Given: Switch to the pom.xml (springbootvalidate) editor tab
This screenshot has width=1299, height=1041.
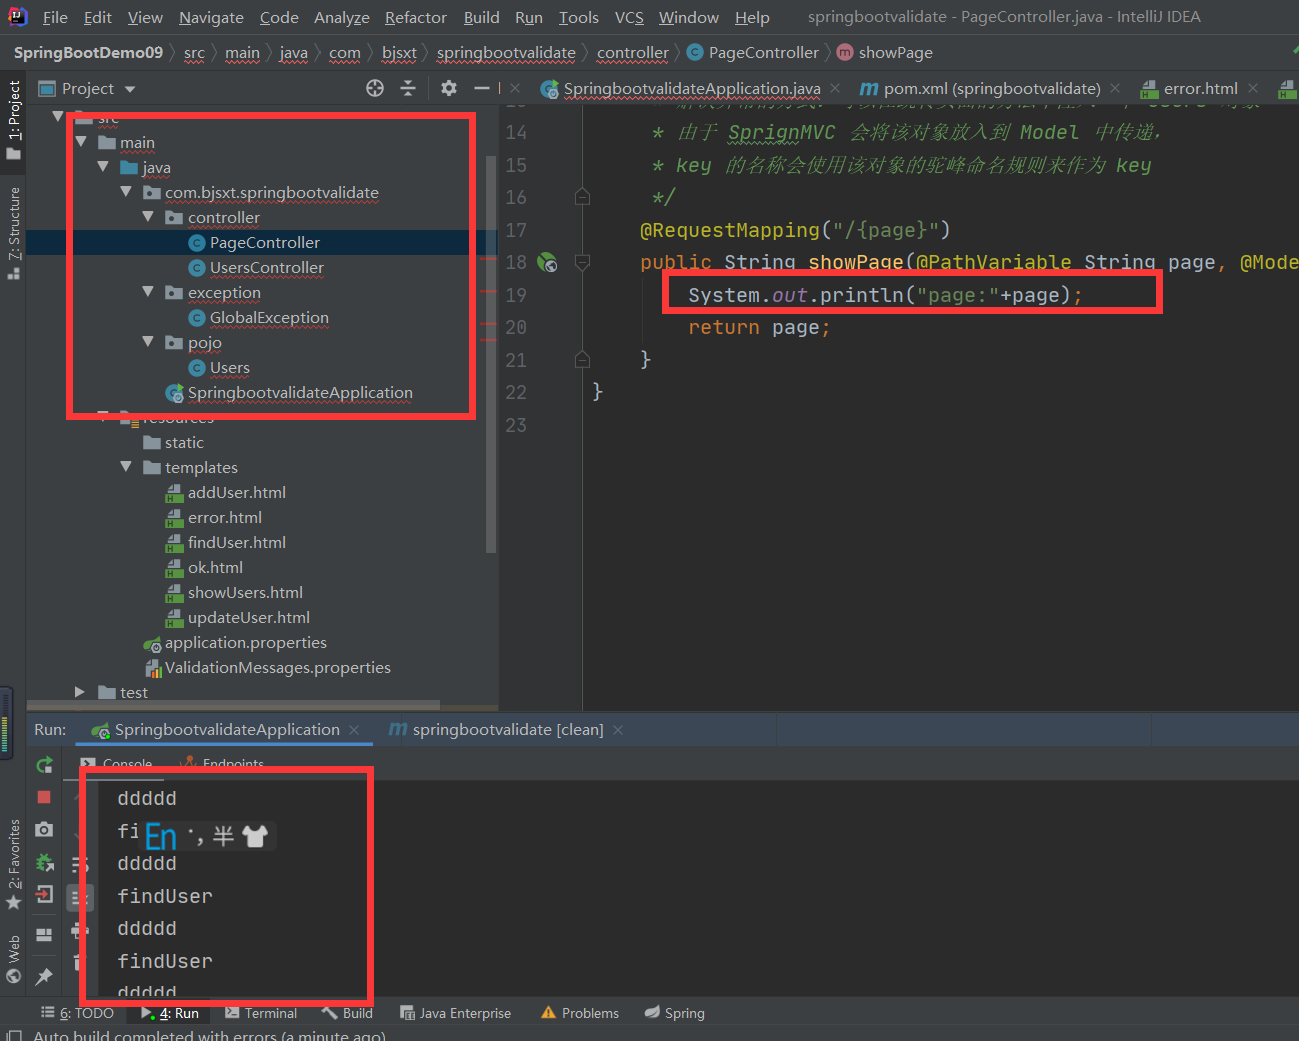Looking at the screenshot, I should click(x=991, y=89).
